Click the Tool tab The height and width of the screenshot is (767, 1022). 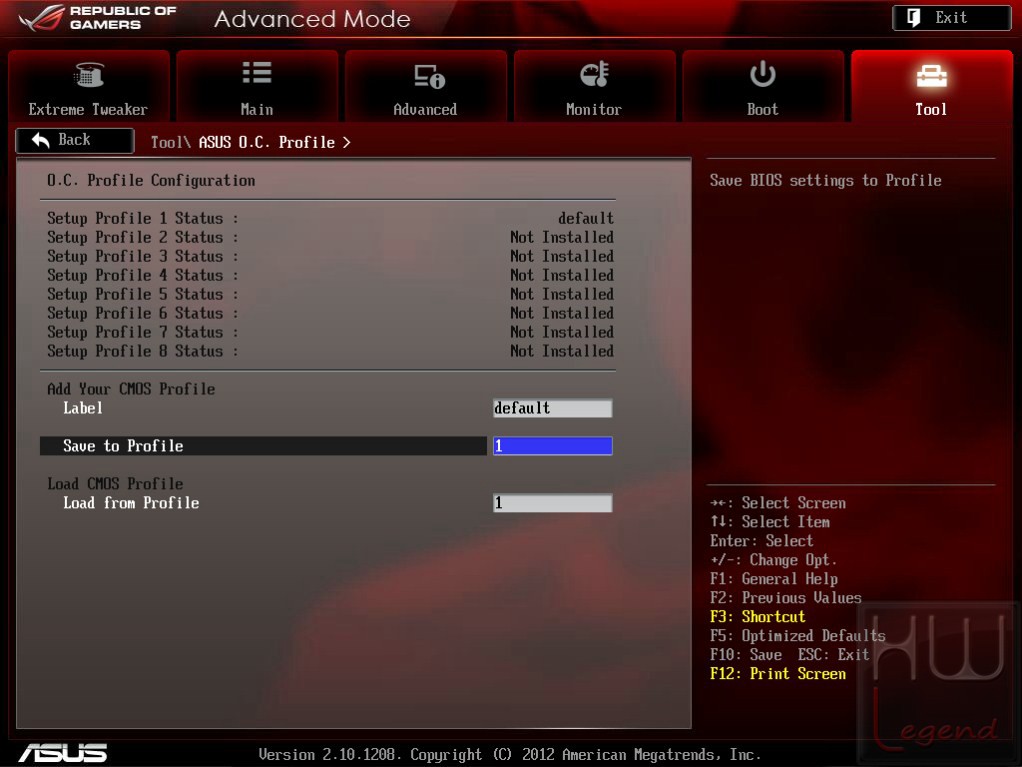931,86
